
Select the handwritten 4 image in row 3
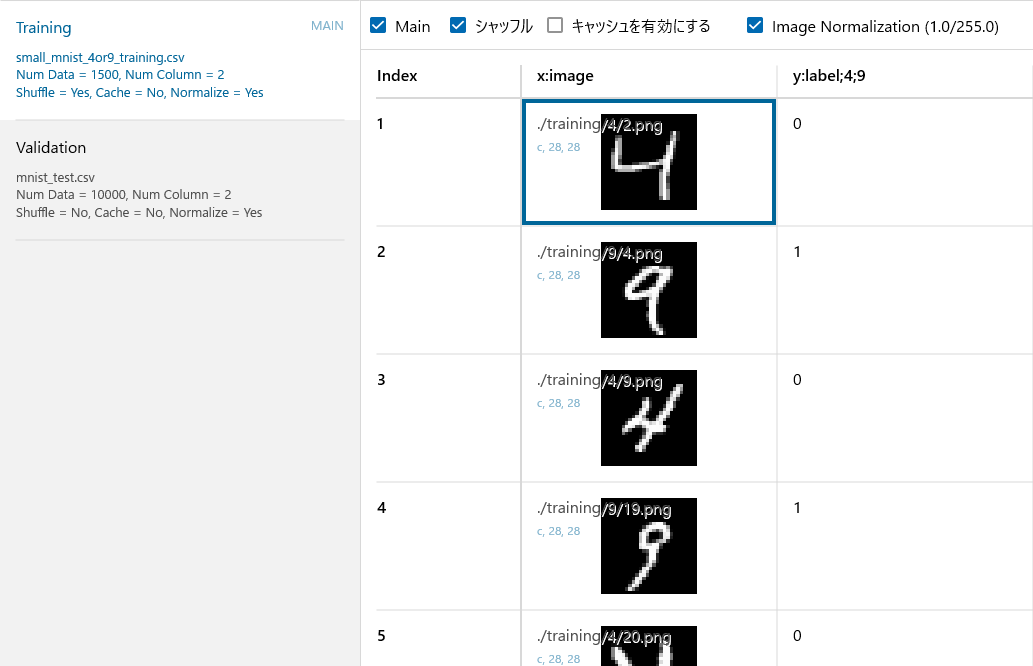tap(648, 418)
